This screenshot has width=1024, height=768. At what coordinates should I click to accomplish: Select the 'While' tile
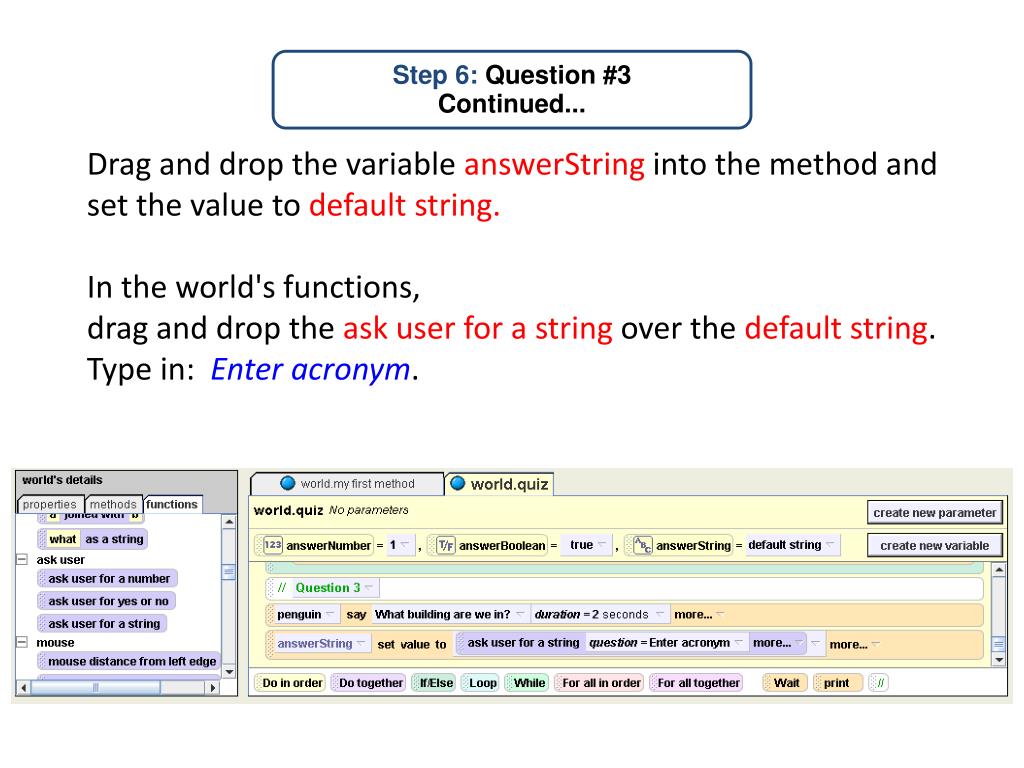(x=526, y=682)
